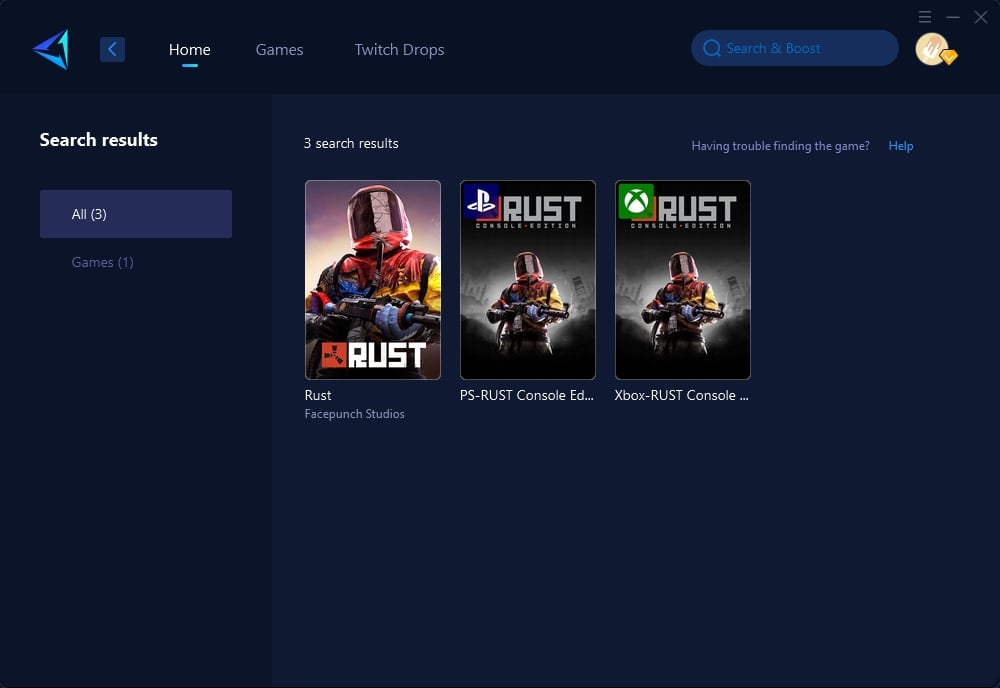
Task: Select the Rust game cover thumbnail
Action: coord(372,280)
